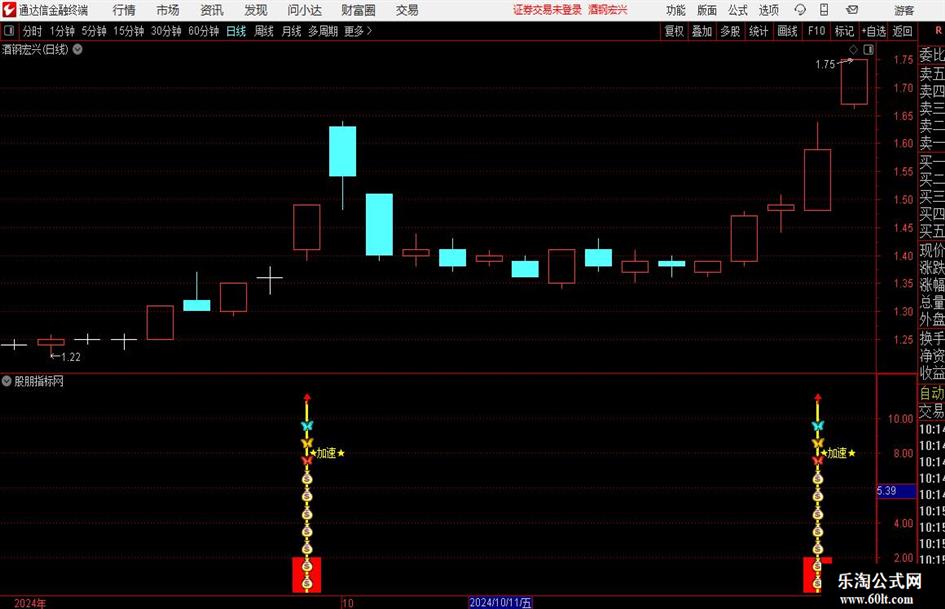945x609 pixels.
Task: Open the 市场 menu
Action: coord(168,10)
